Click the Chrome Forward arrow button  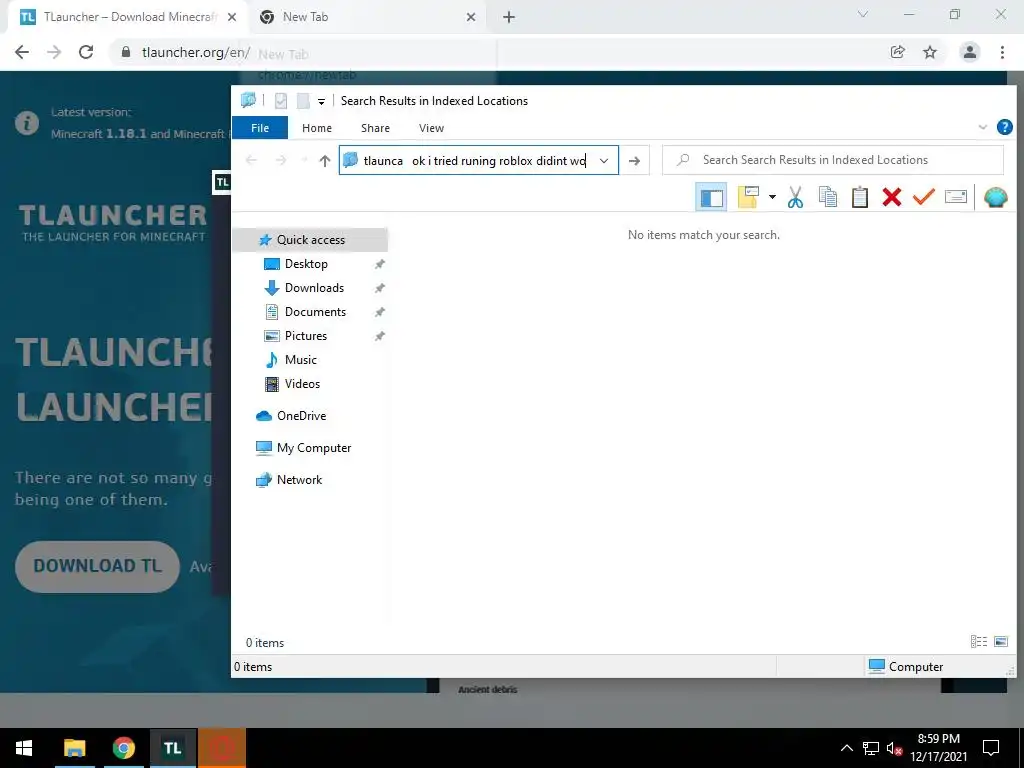pos(54,52)
